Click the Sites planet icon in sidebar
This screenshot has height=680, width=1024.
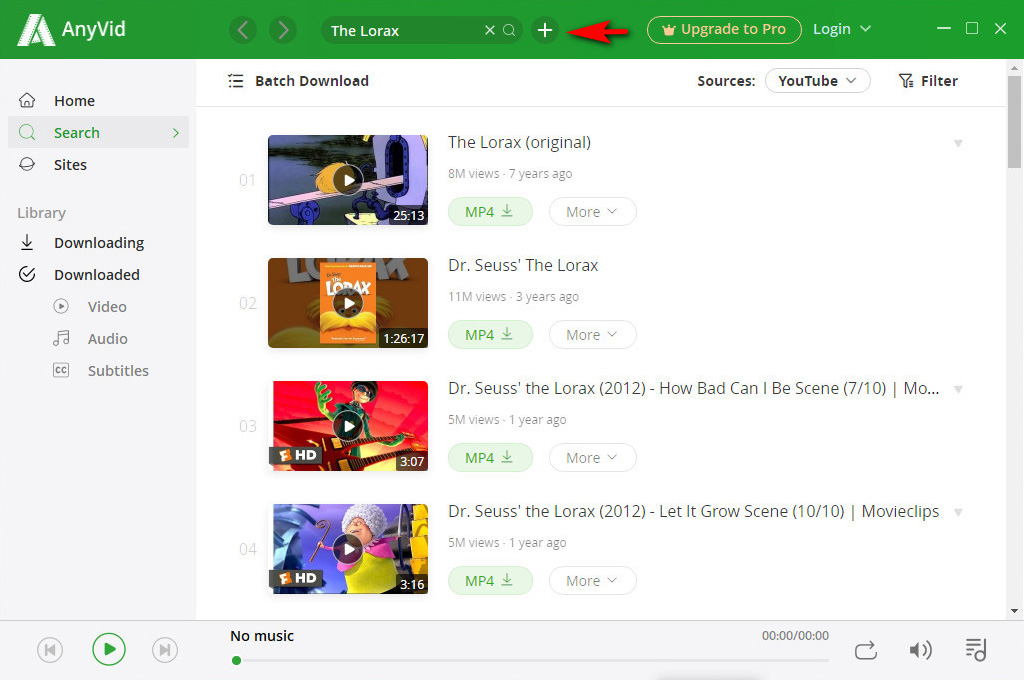(27, 165)
